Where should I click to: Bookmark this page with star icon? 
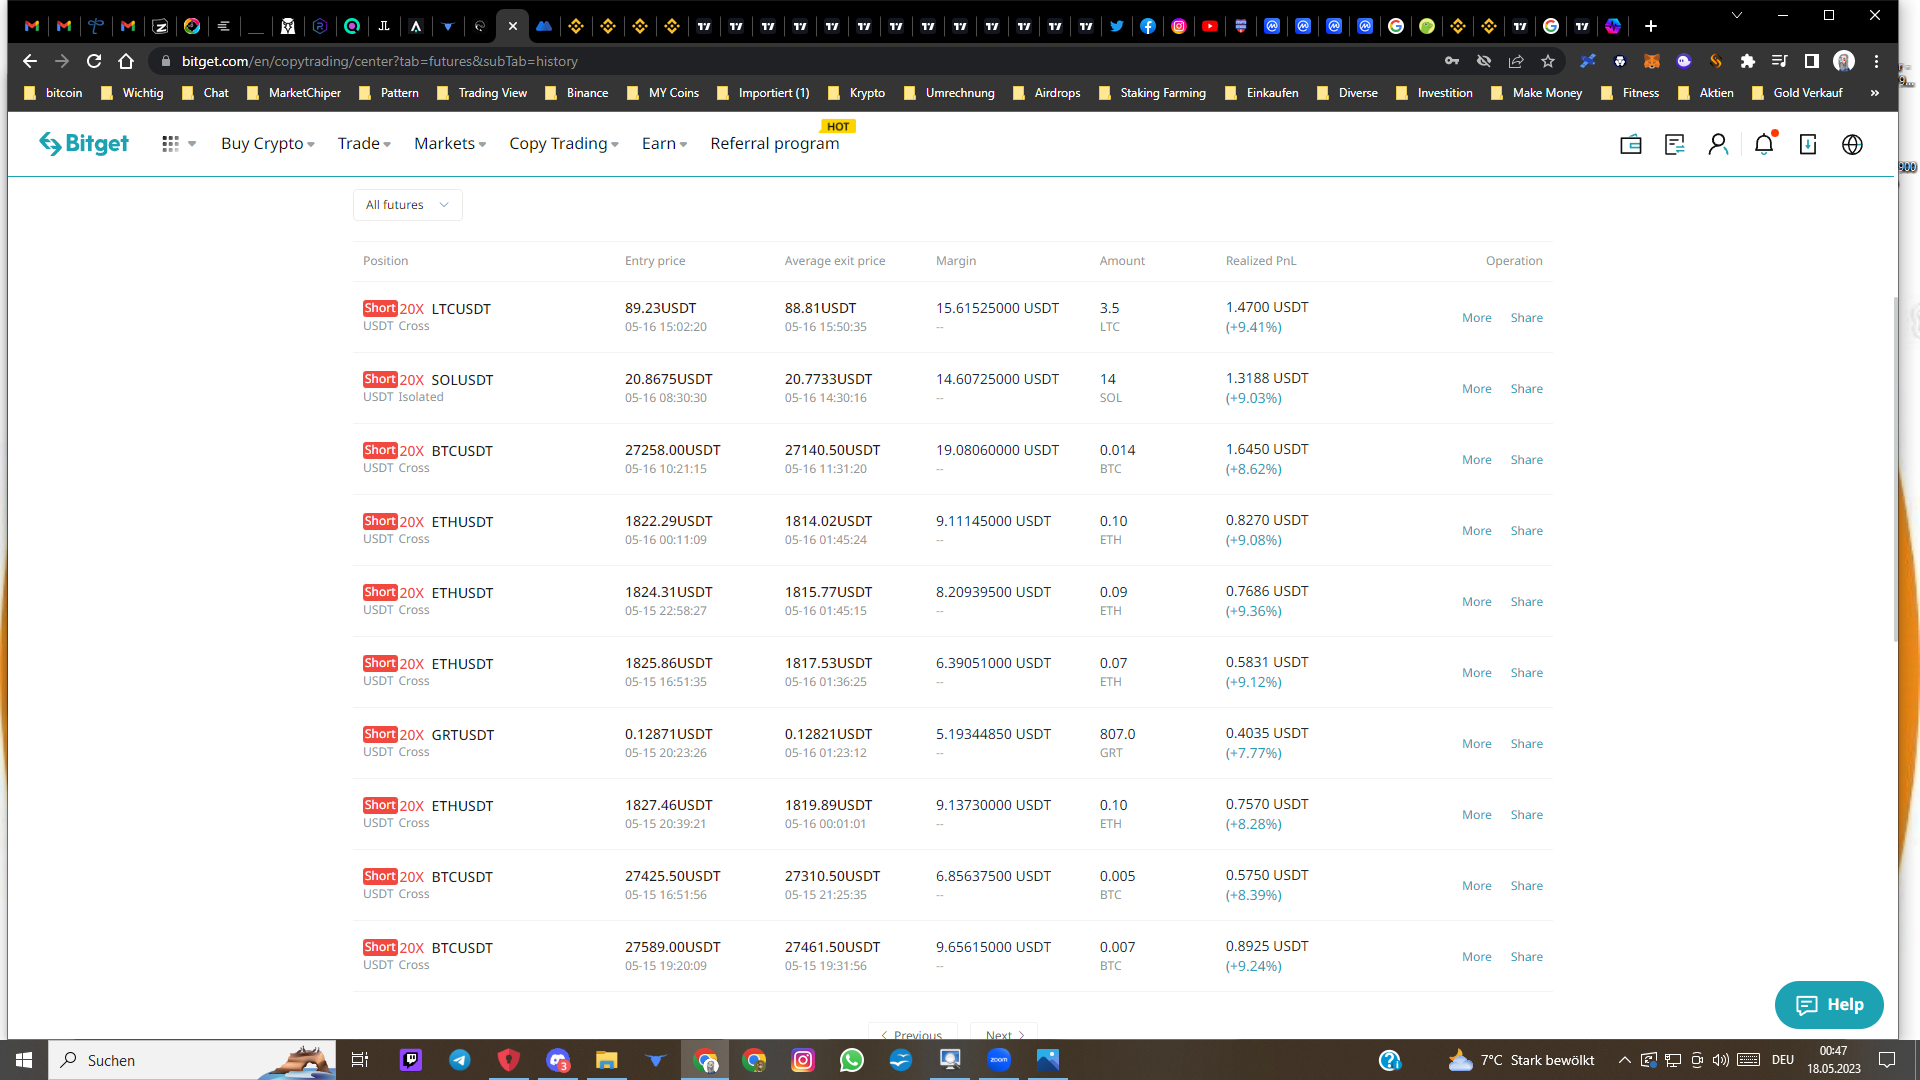(x=1548, y=61)
